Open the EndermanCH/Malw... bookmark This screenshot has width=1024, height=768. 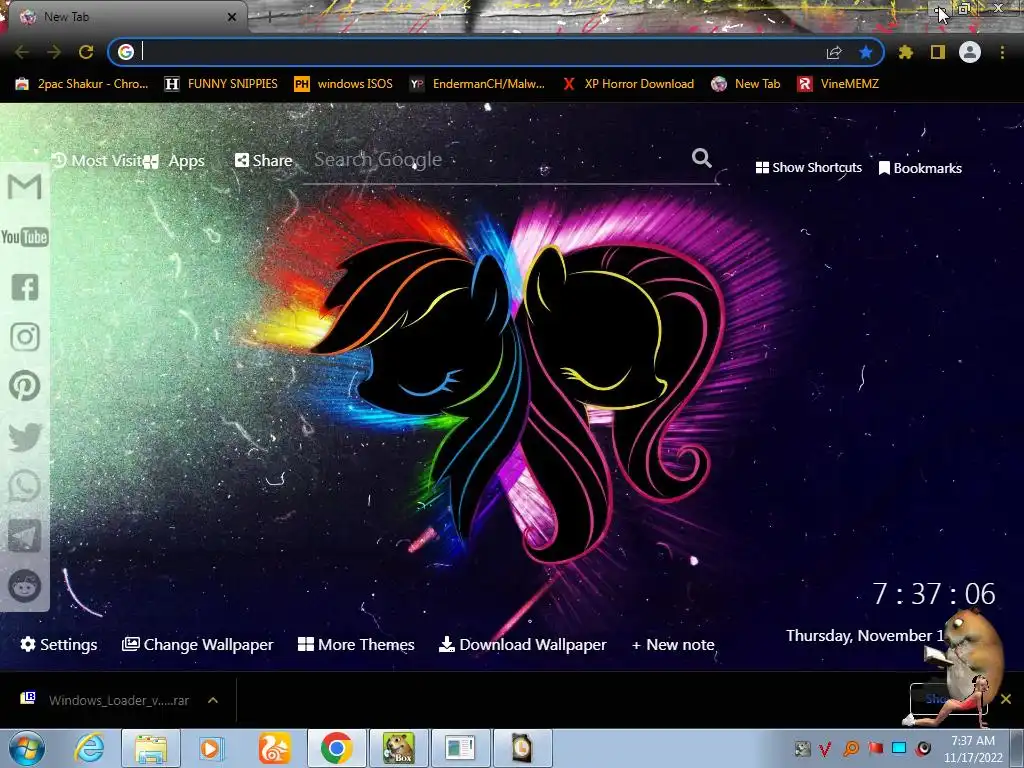pyautogui.click(x=477, y=84)
